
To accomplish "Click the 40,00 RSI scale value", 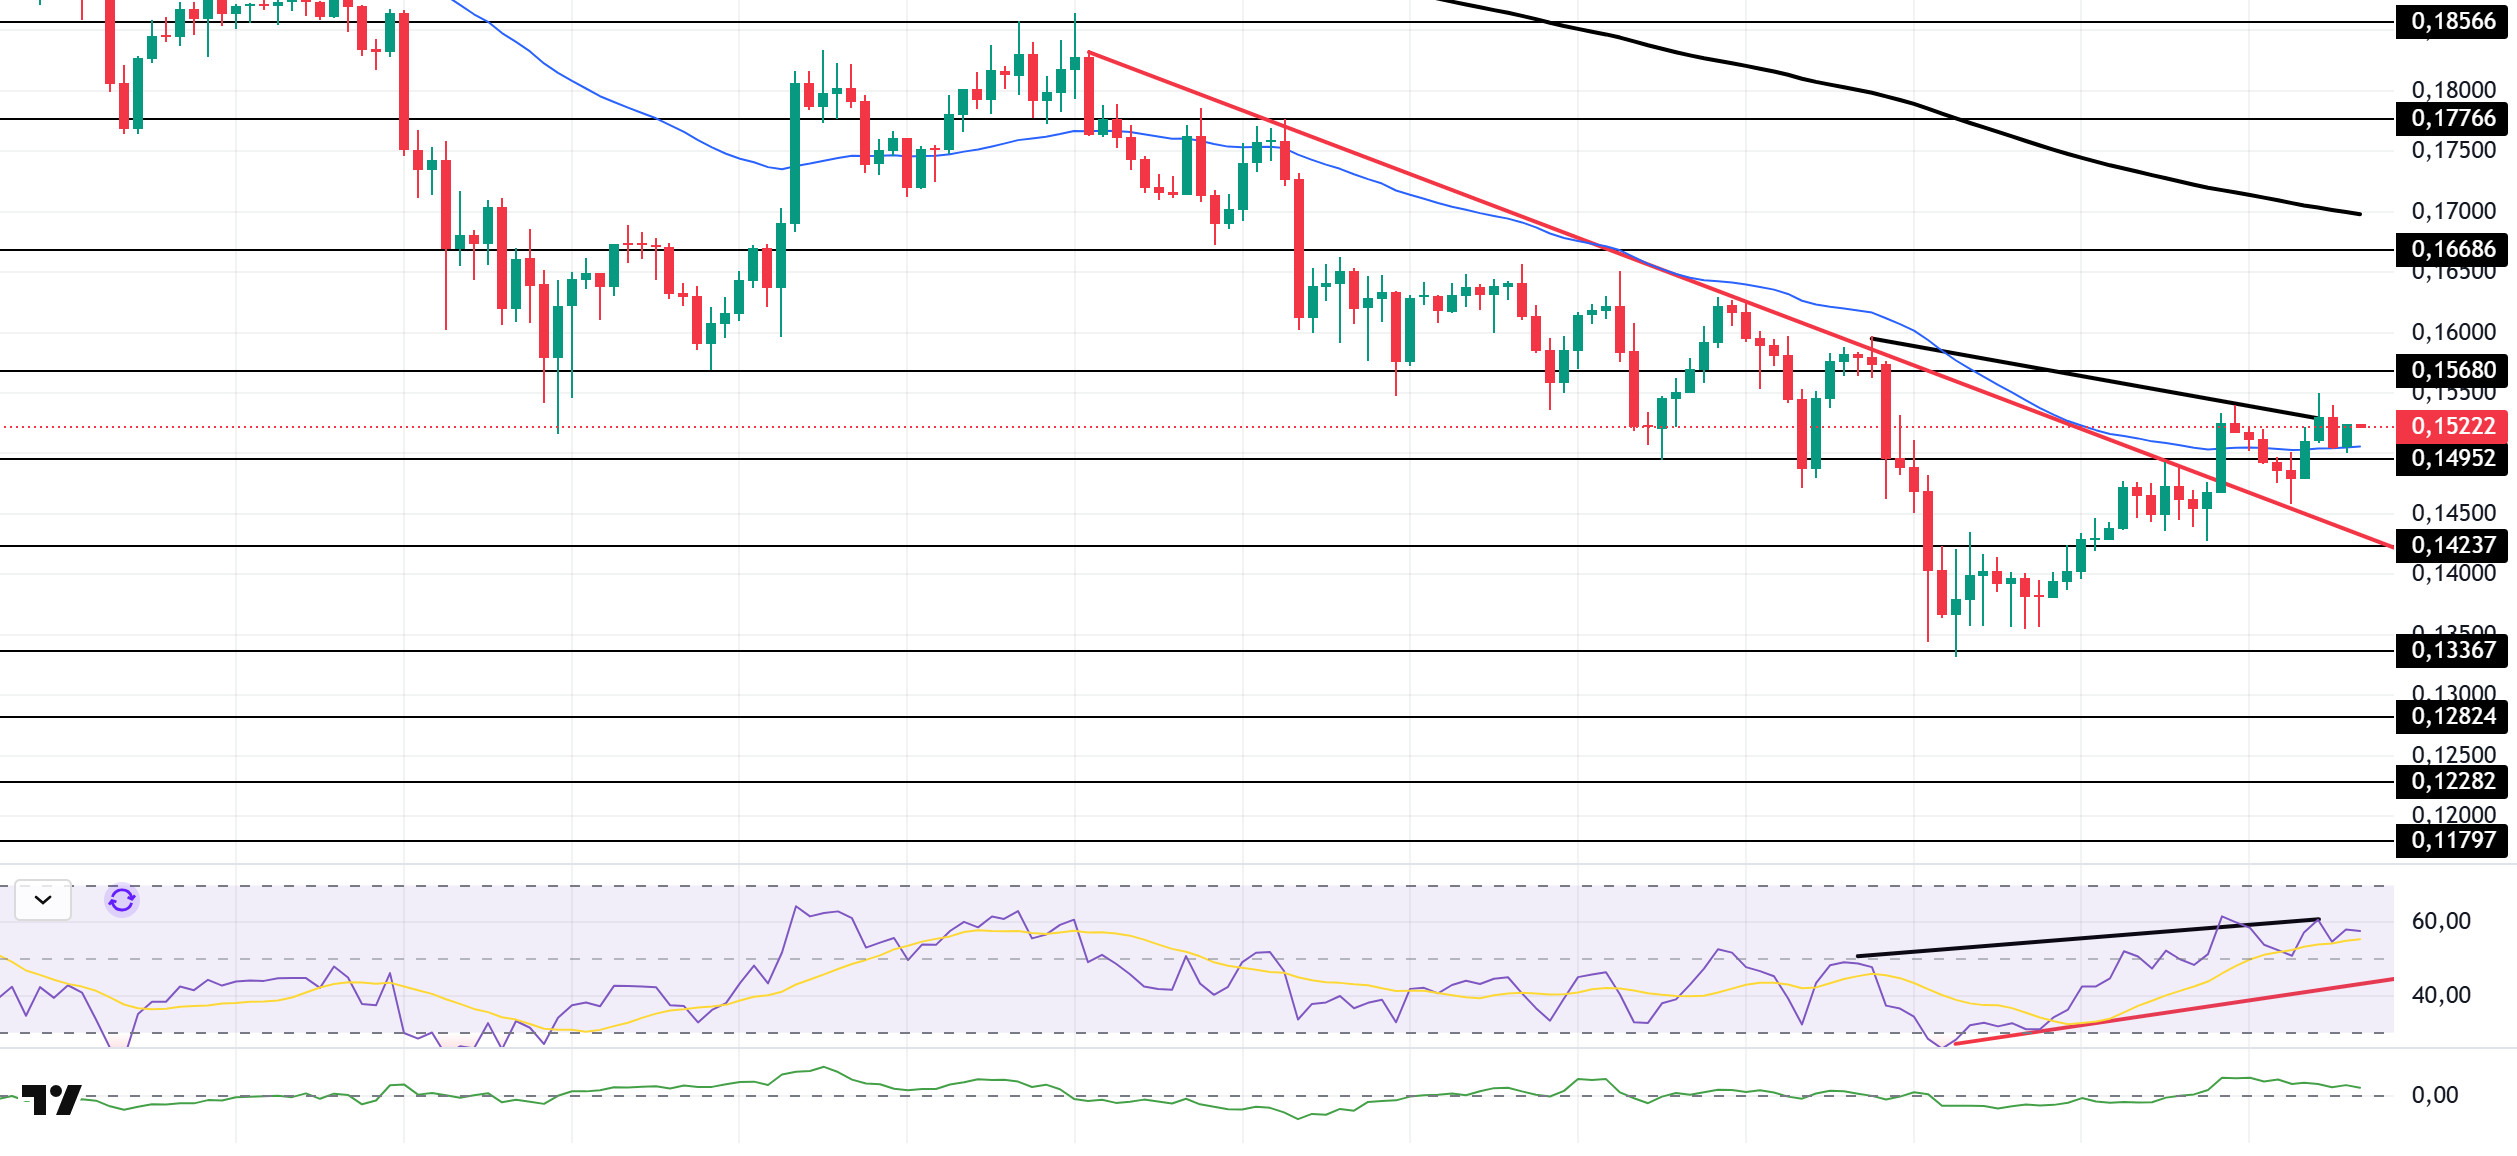I will pyautogui.click(x=2440, y=995).
